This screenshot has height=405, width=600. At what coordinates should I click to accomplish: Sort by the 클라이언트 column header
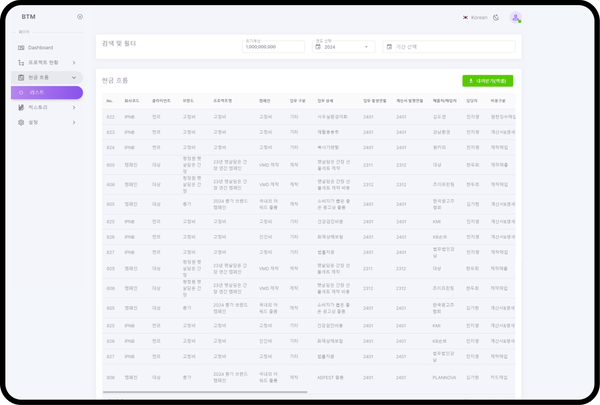(x=161, y=101)
